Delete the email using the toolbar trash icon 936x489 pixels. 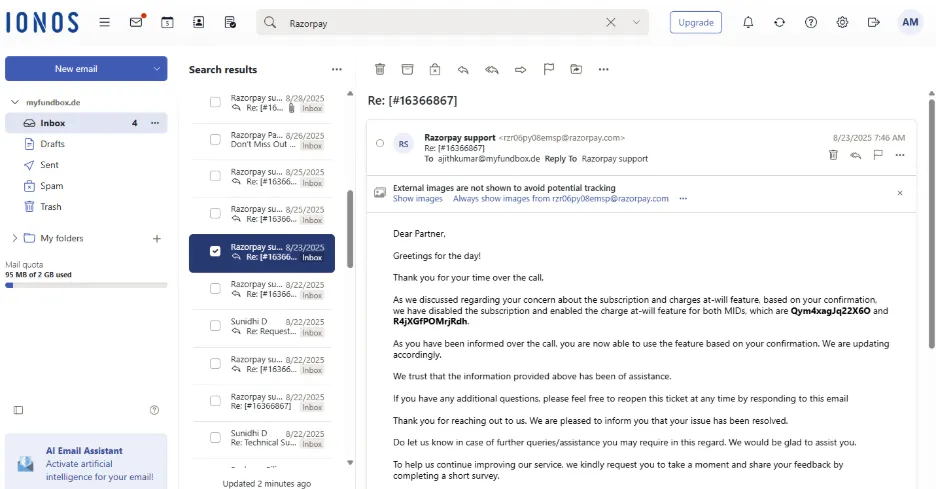380,69
